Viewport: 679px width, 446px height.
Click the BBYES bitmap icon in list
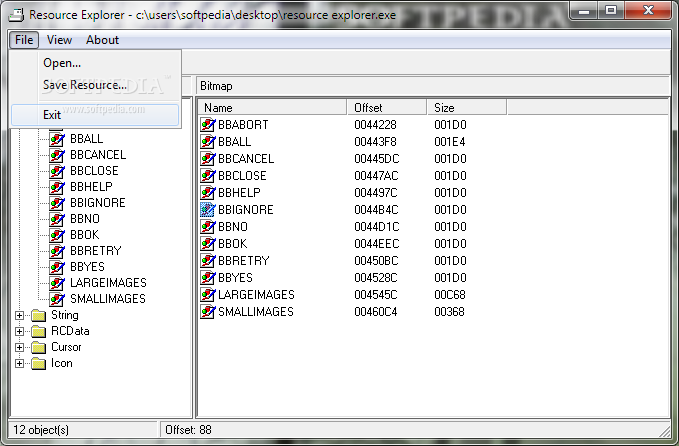click(208, 278)
